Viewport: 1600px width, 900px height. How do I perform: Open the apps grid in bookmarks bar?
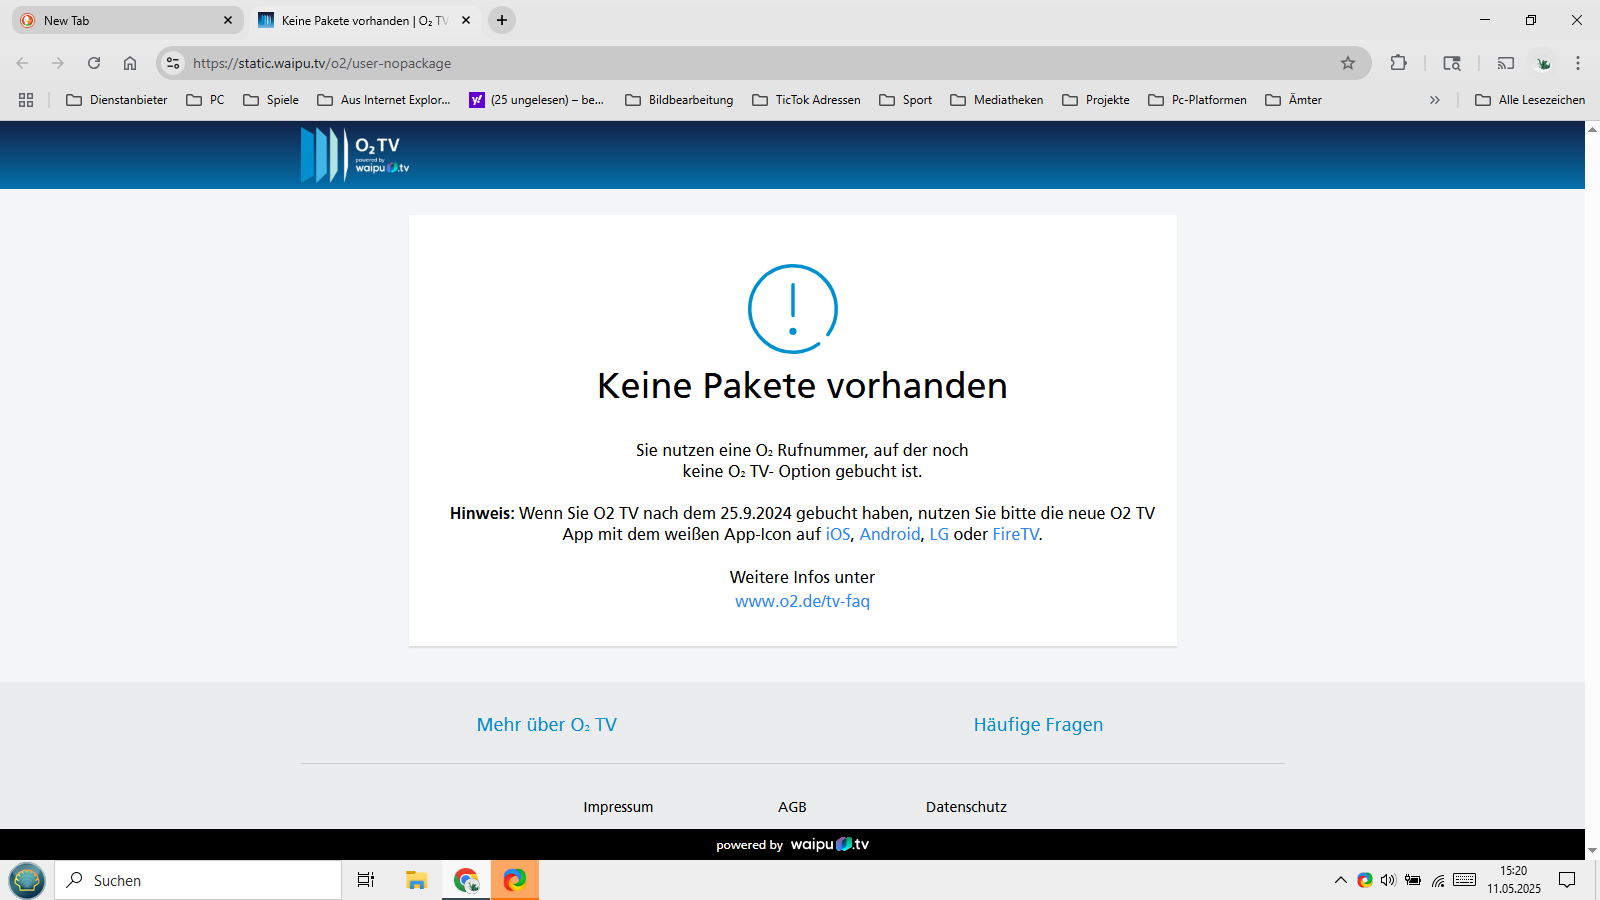click(x=26, y=100)
